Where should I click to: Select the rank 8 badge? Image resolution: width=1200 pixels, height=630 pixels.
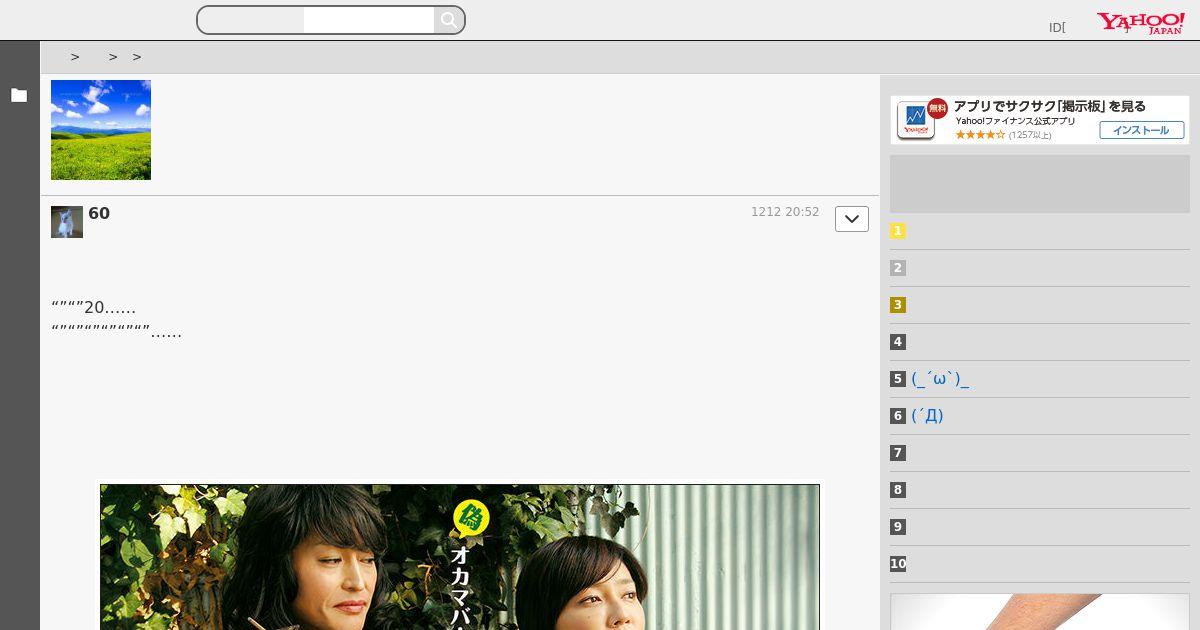898,490
